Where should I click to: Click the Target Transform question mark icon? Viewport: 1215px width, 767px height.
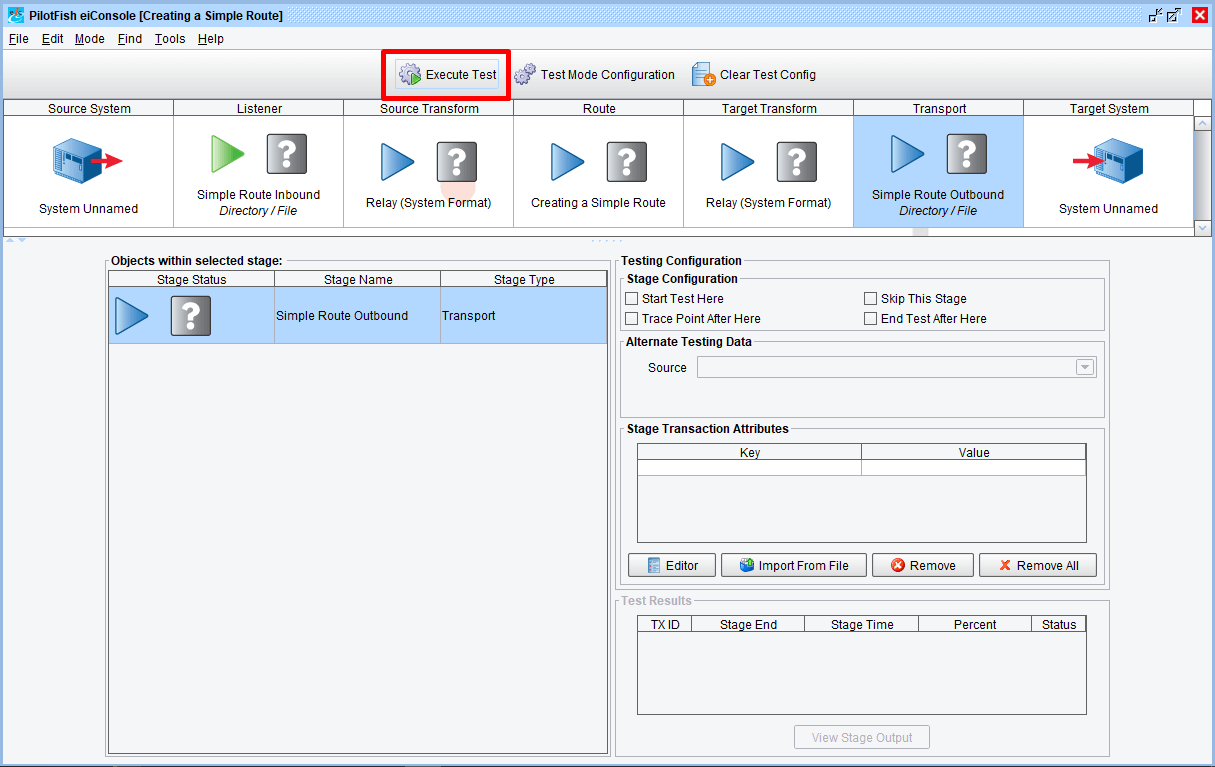pos(796,161)
